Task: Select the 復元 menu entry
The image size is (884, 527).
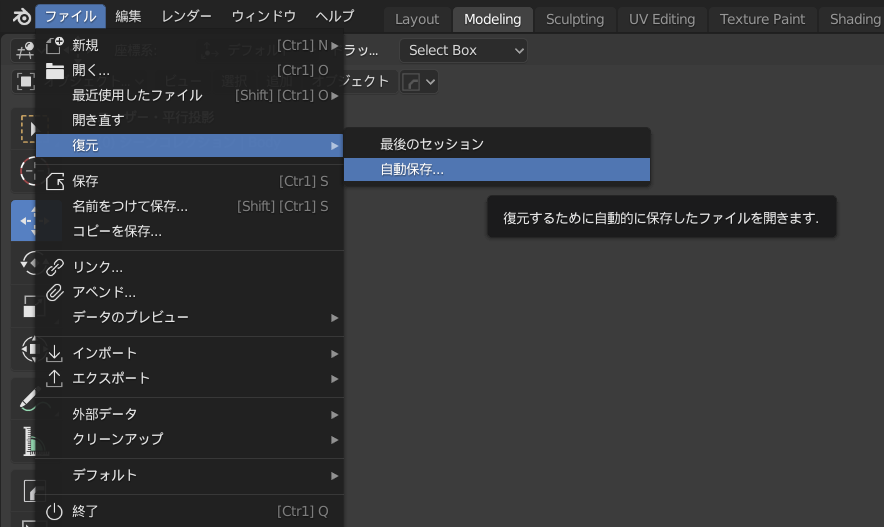Action: tap(189, 145)
